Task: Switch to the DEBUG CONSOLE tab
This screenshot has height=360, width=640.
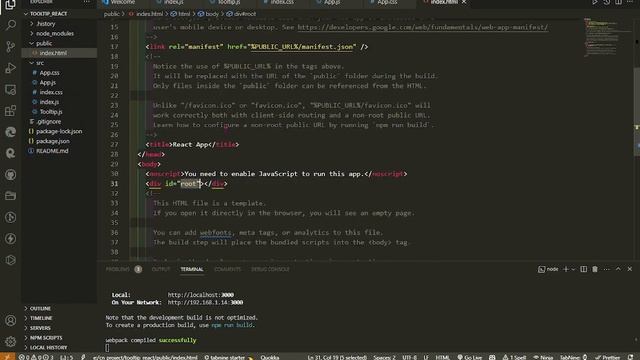Action: point(270,269)
